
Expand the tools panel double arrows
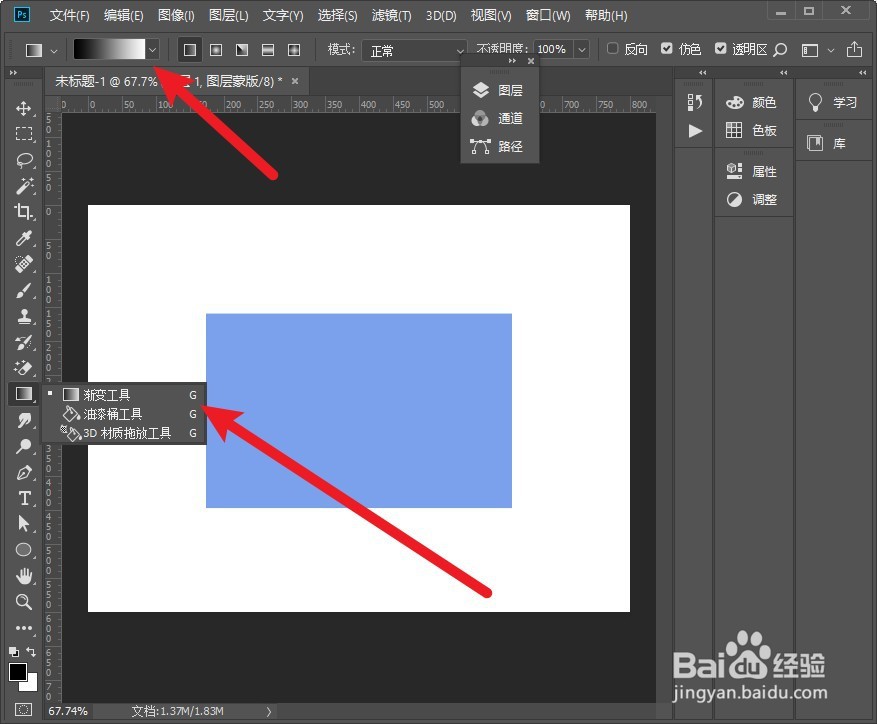tap(13, 73)
